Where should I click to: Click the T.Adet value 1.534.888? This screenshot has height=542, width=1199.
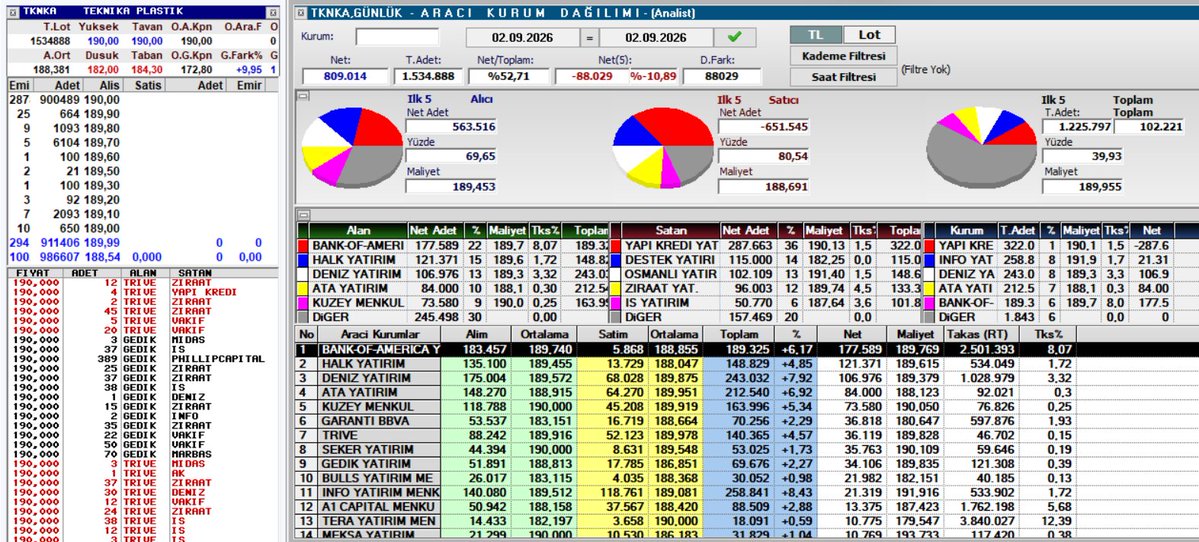pyautogui.click(x=429, y=76)
